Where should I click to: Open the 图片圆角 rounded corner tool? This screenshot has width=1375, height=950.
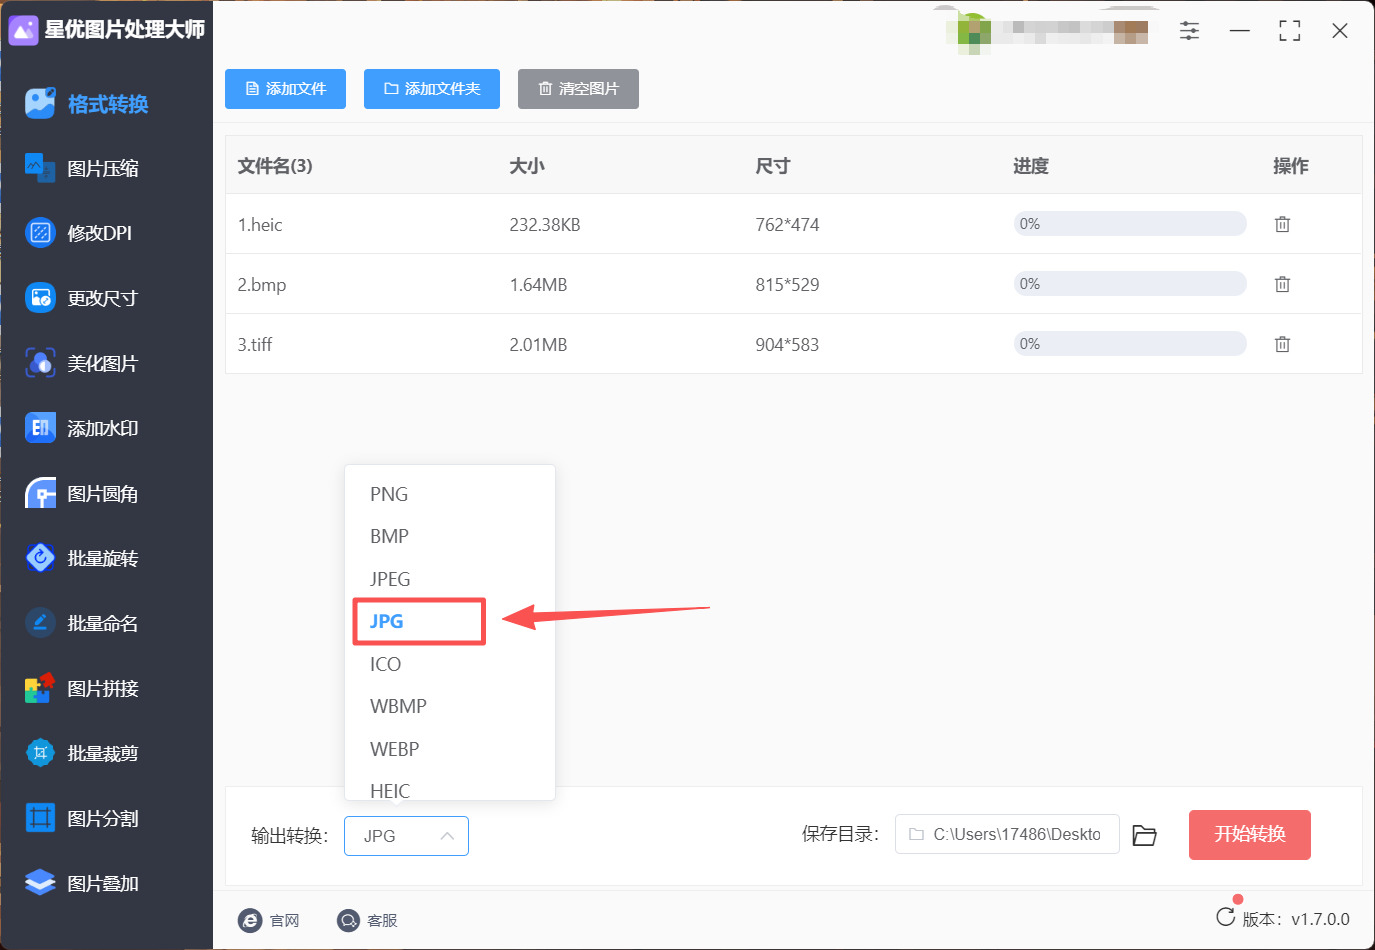coord(82,493)
